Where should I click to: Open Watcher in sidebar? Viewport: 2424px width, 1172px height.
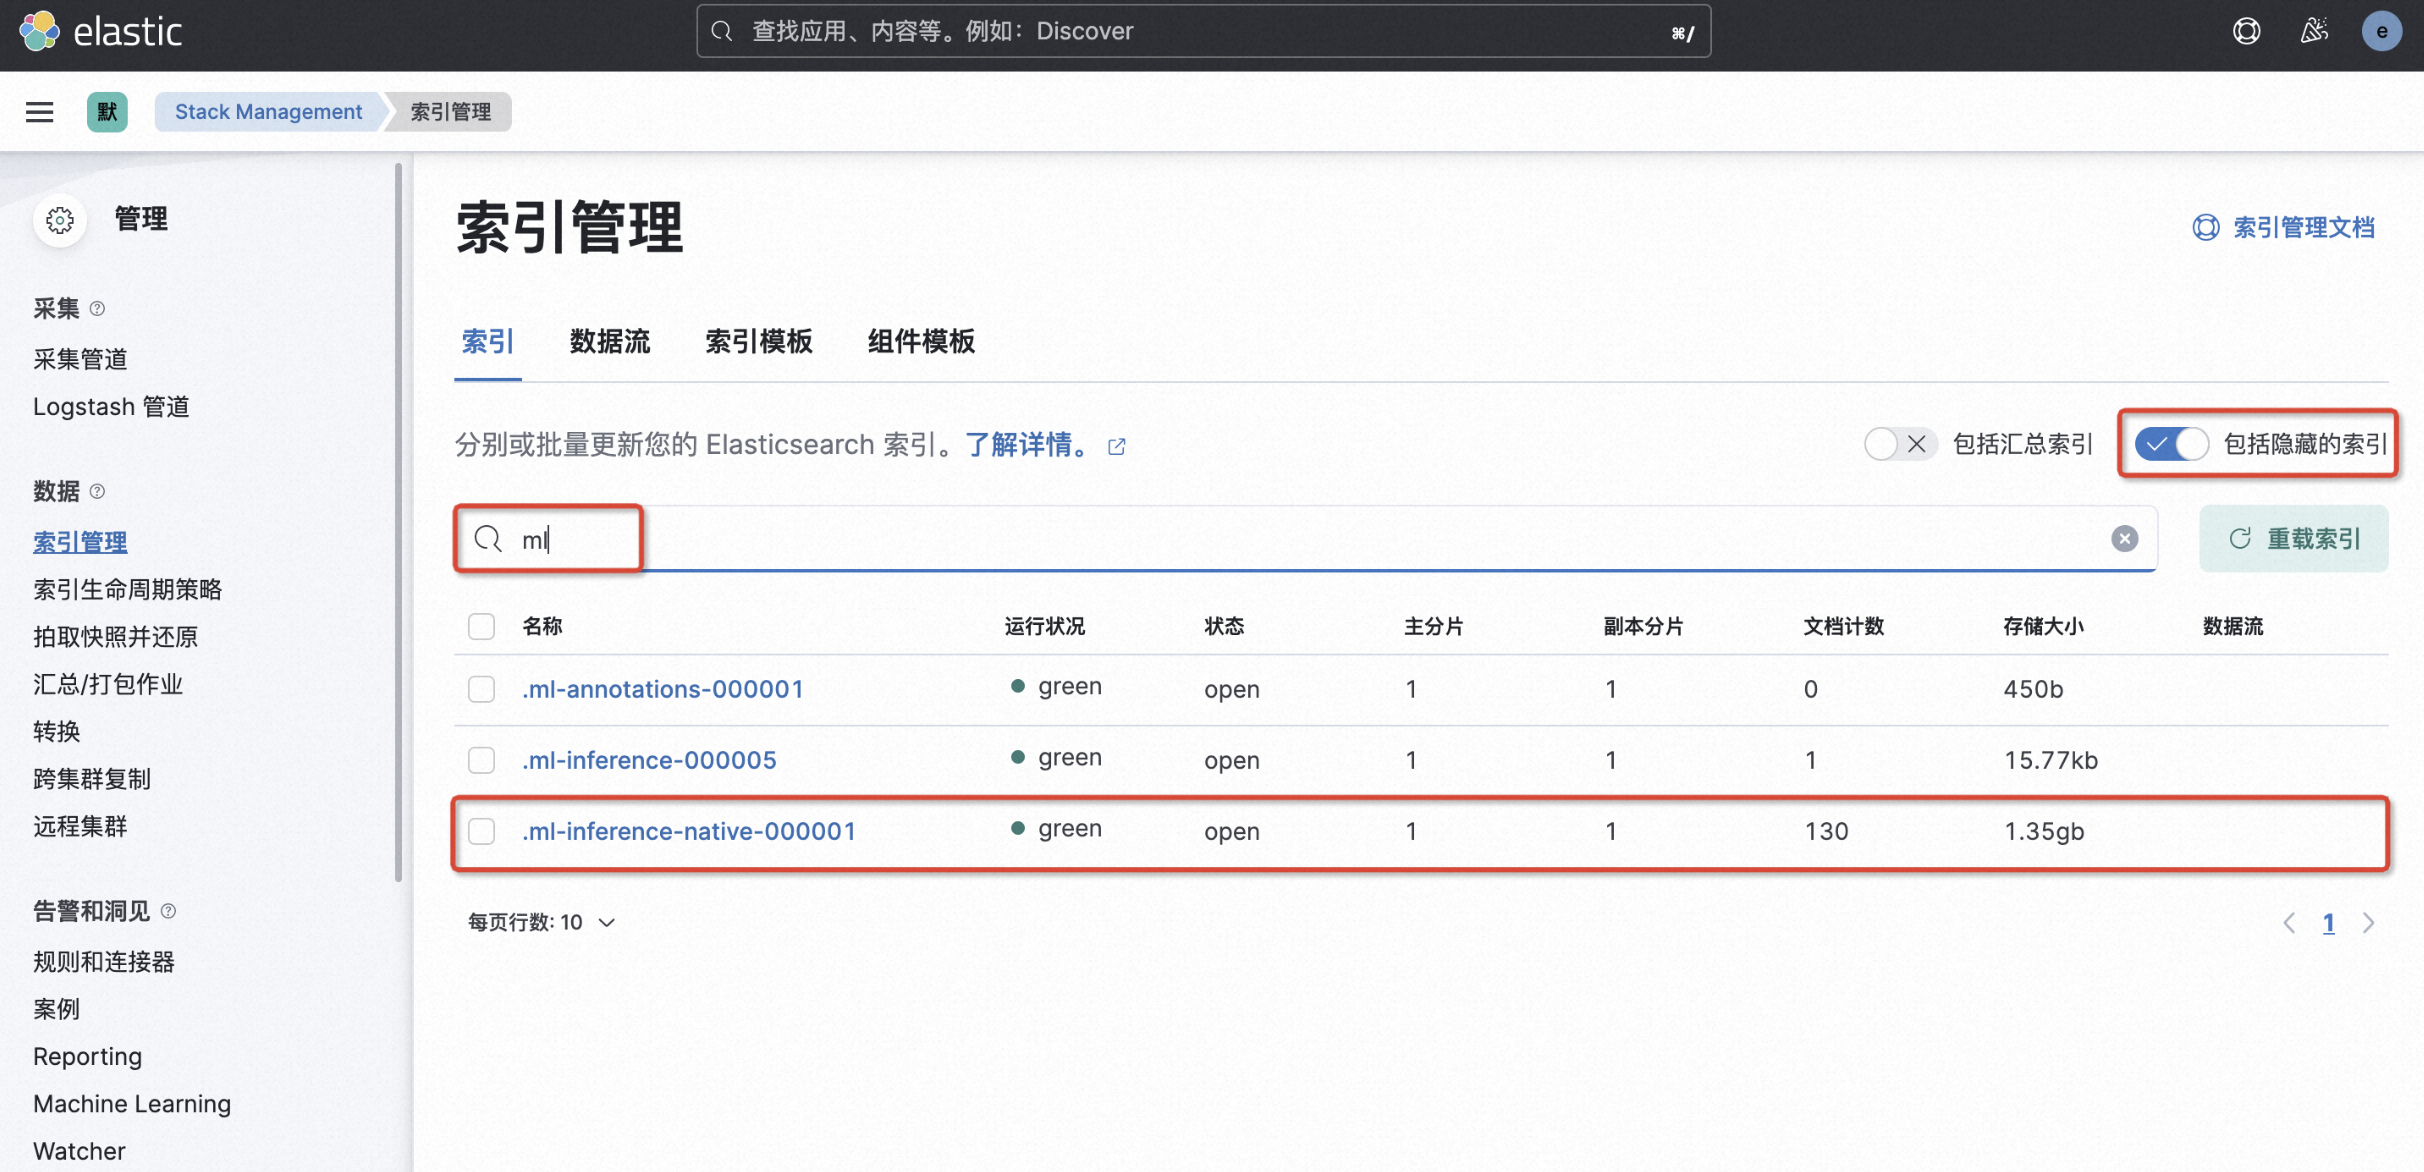click(x=79, y=1151)
